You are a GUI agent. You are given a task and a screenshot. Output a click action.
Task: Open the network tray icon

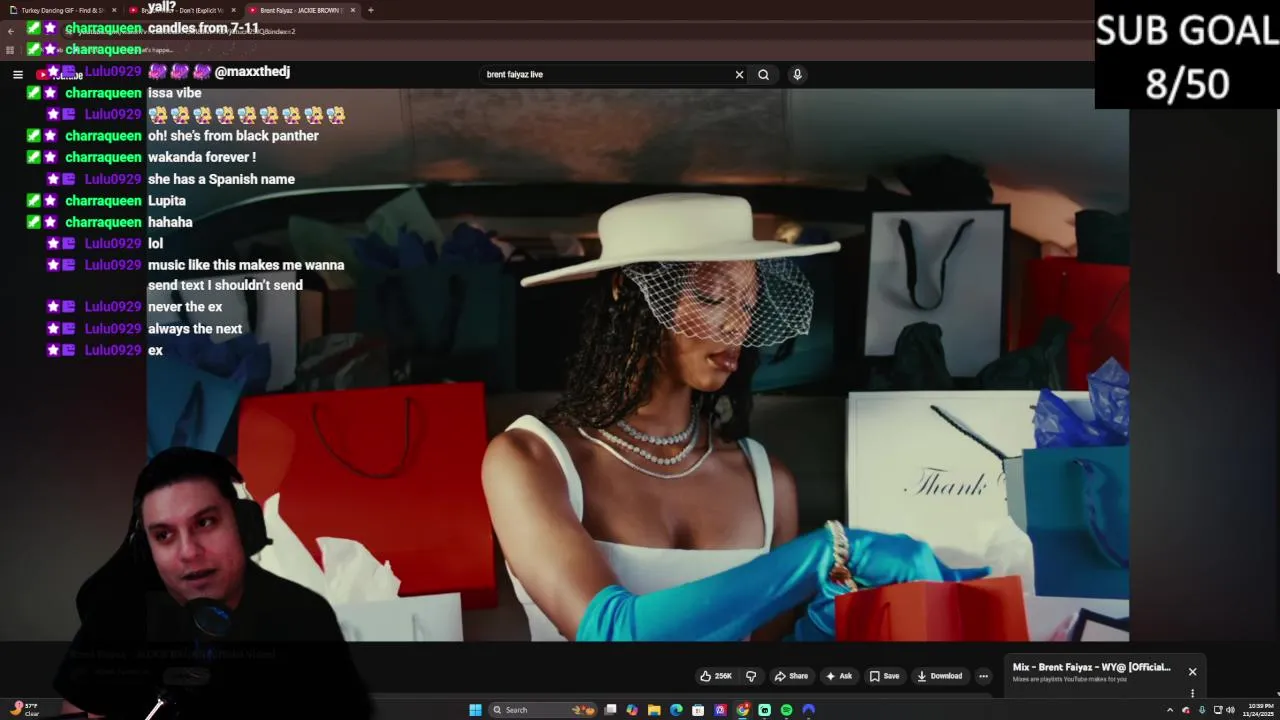pyautogui.click(x=1218, y=710)
